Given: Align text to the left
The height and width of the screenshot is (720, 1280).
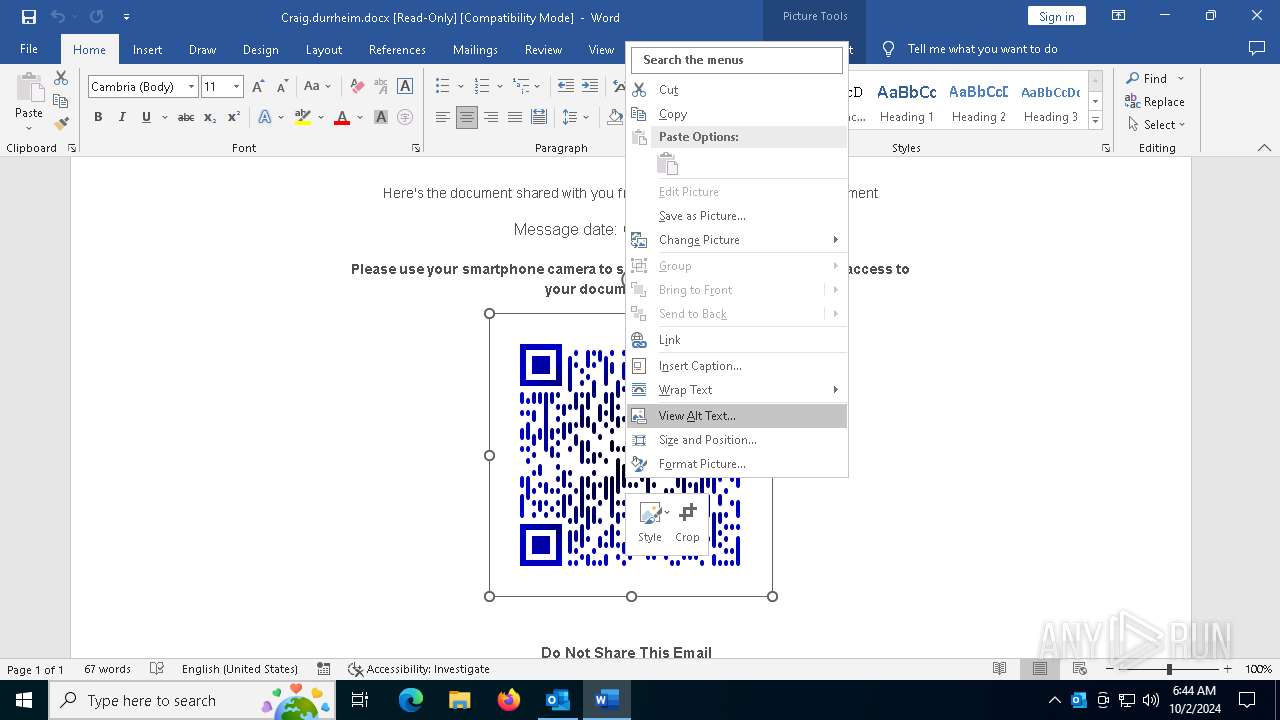Looking at the screenshot, I should (443, 117).
